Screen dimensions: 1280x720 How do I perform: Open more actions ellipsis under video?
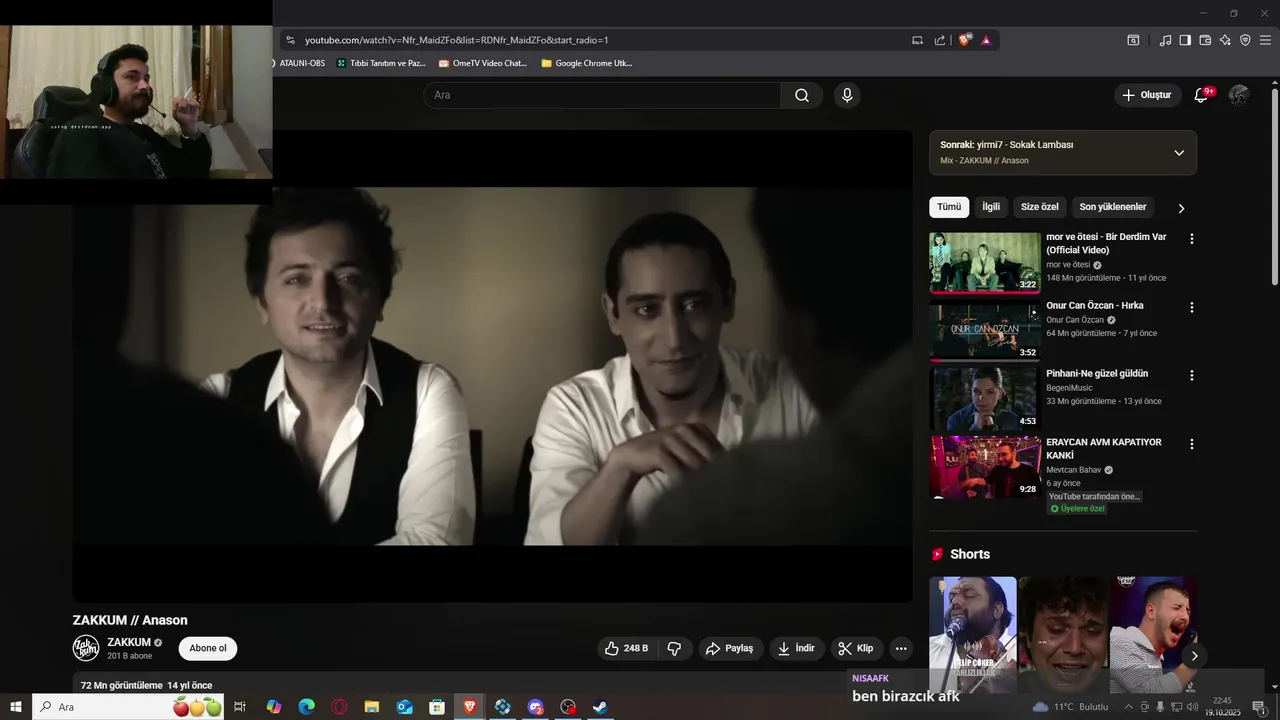[x=901, y=648]
